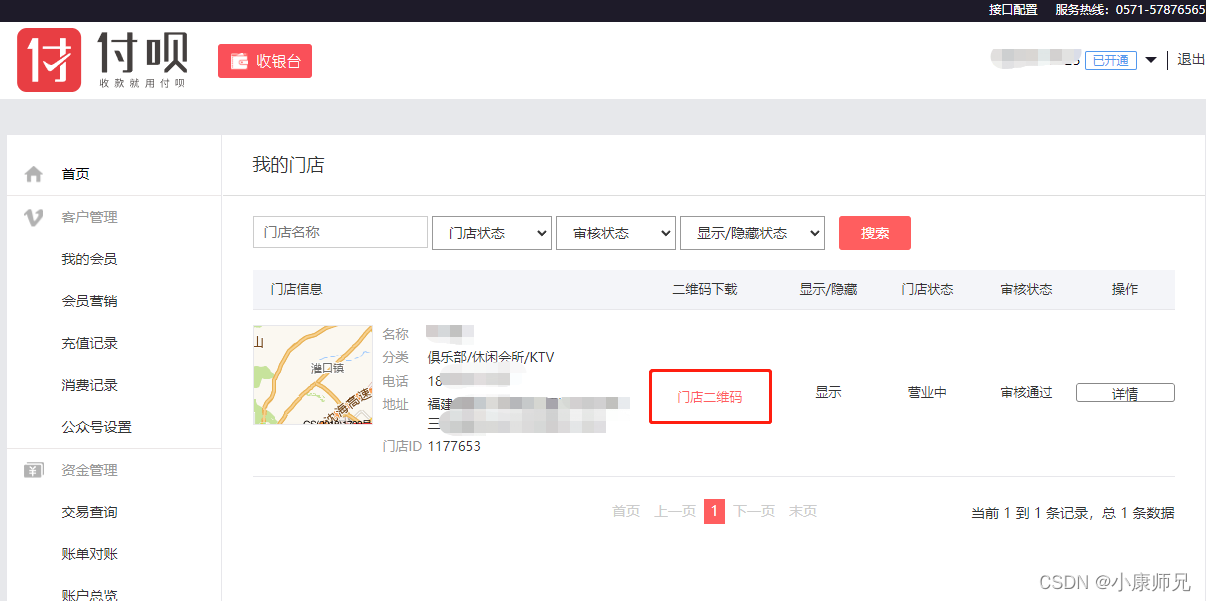
Task: Open store 详情 on the right
Action: (1124, 392)
